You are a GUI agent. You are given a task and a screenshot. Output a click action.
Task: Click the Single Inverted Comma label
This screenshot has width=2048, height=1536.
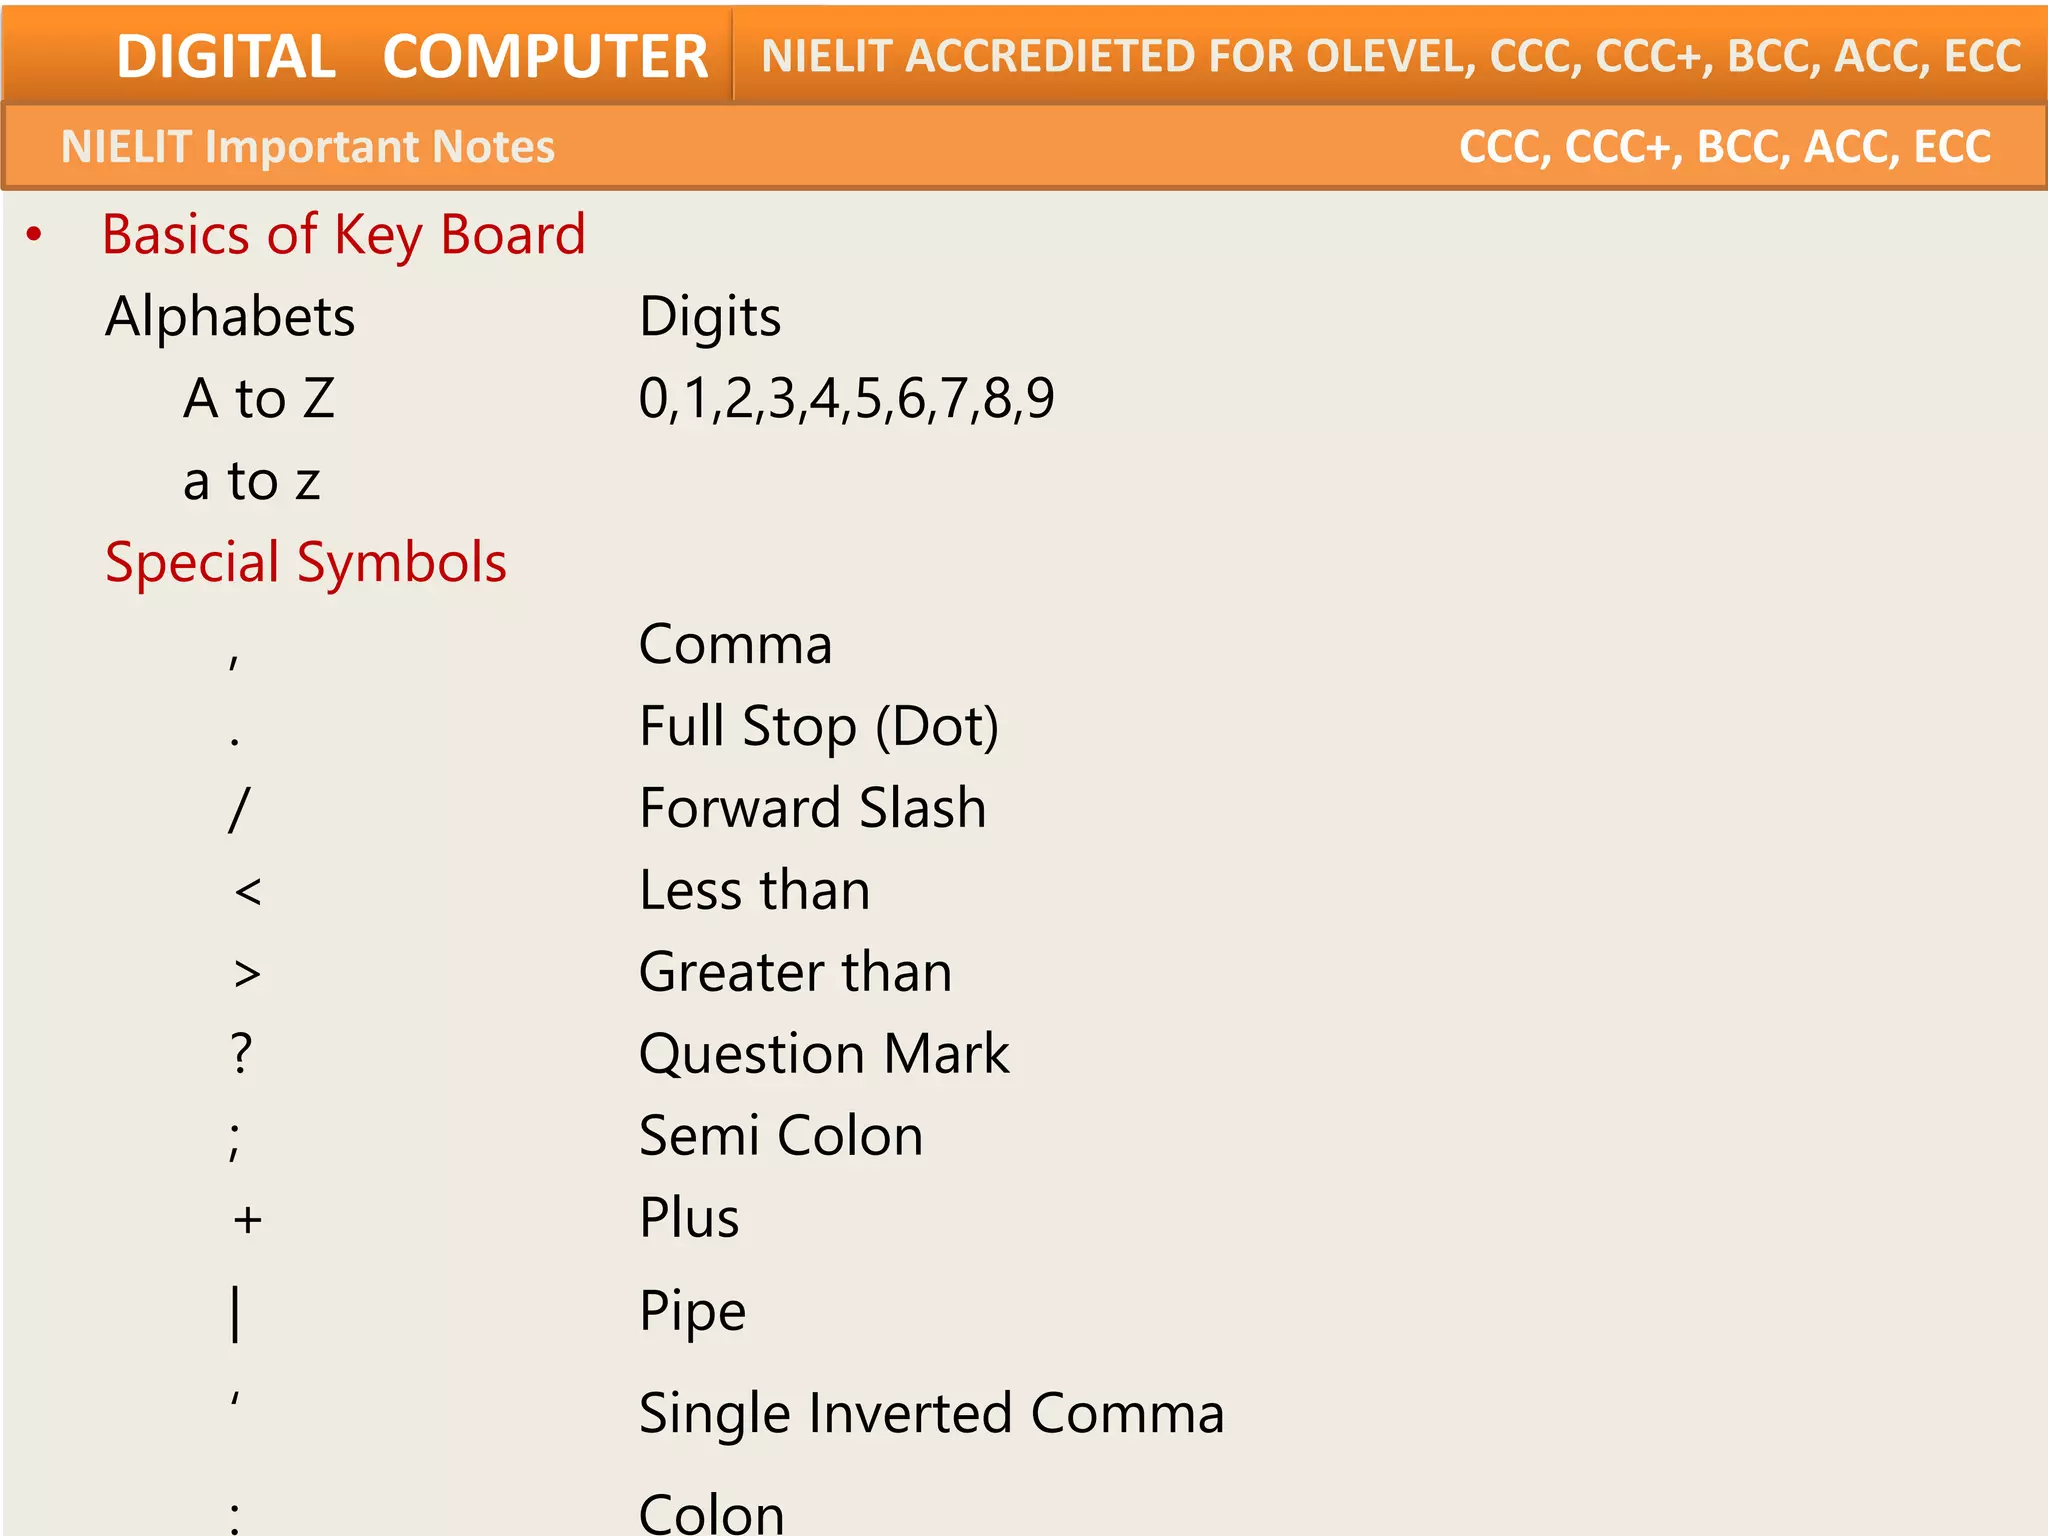click(x=932, y=1414)
